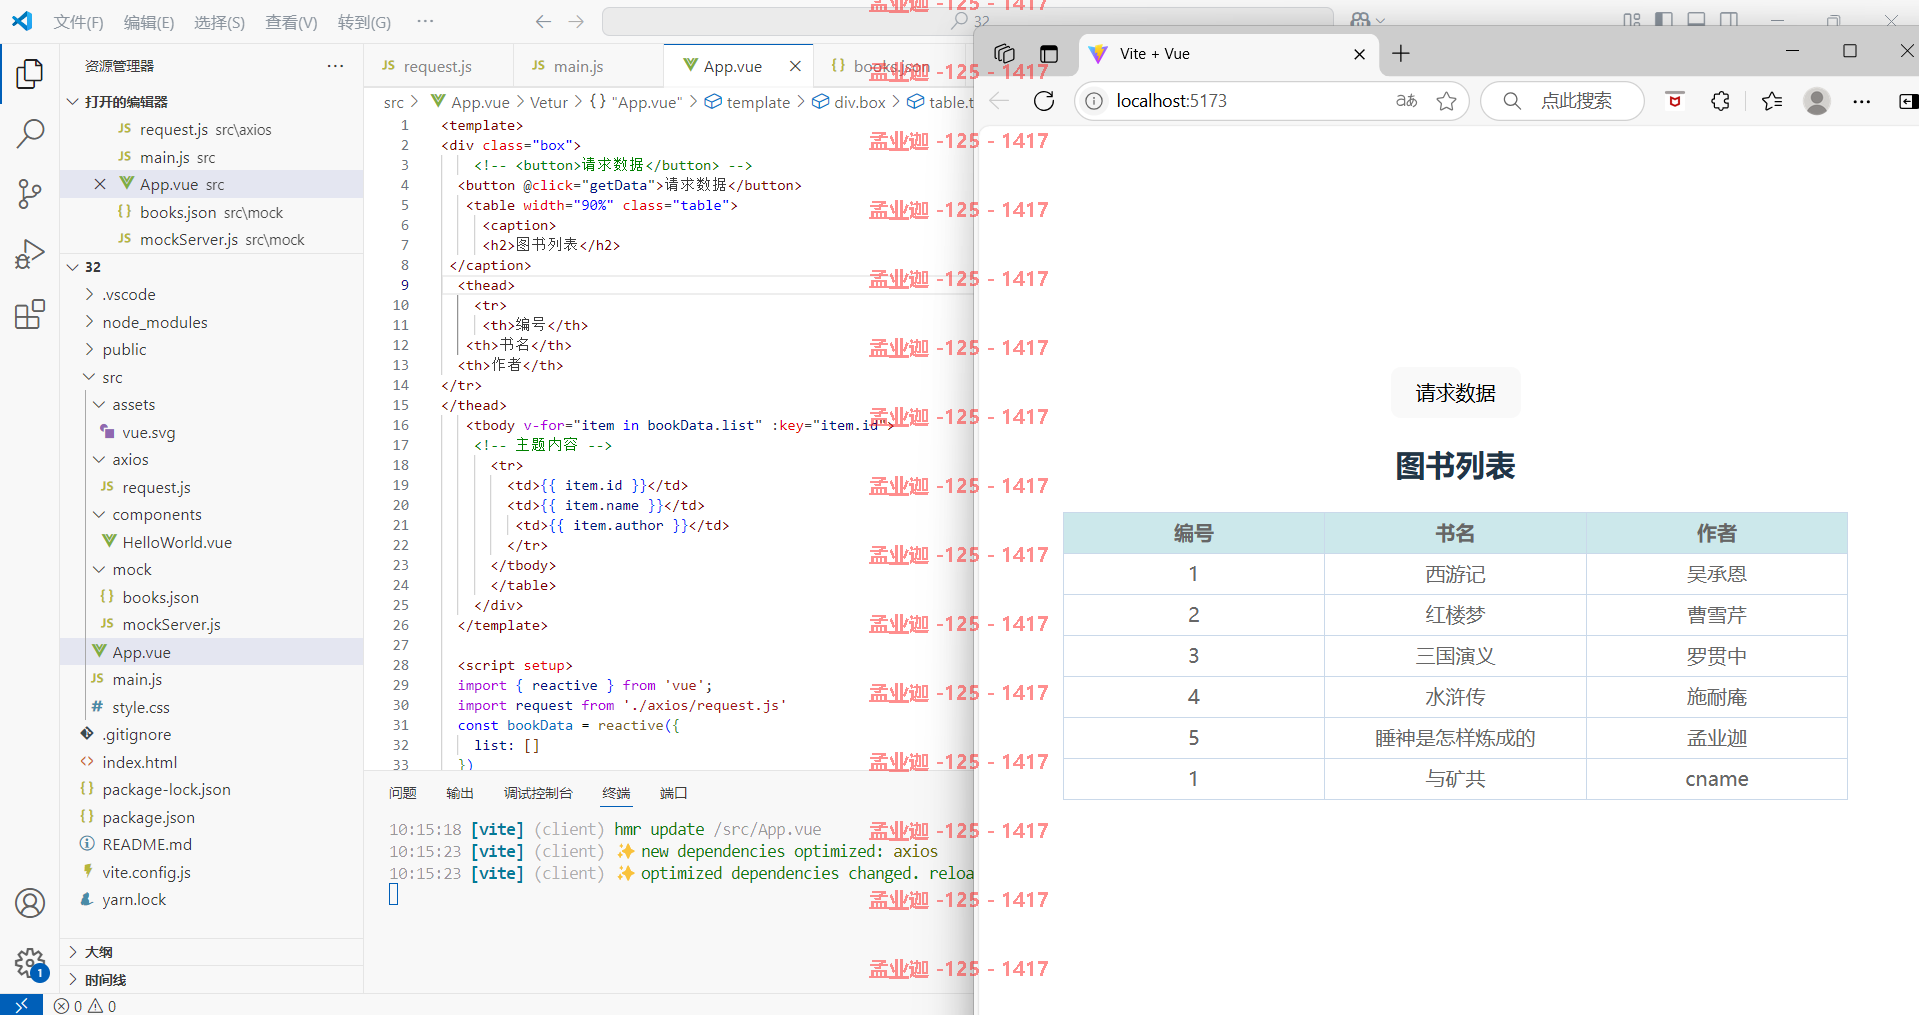
Task: Open browser extensions puzzle icon
Action: click(x=1720, y=101)
